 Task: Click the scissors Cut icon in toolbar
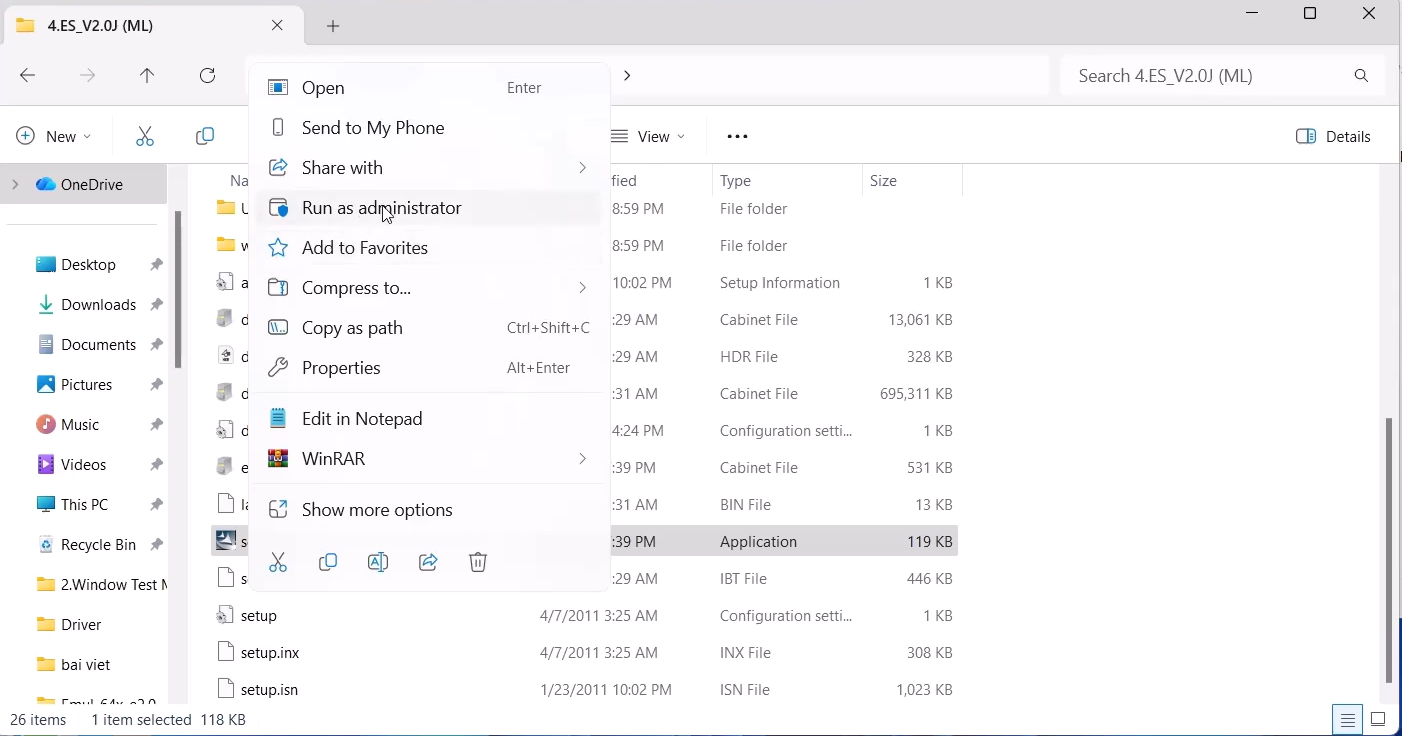point(145,137)
